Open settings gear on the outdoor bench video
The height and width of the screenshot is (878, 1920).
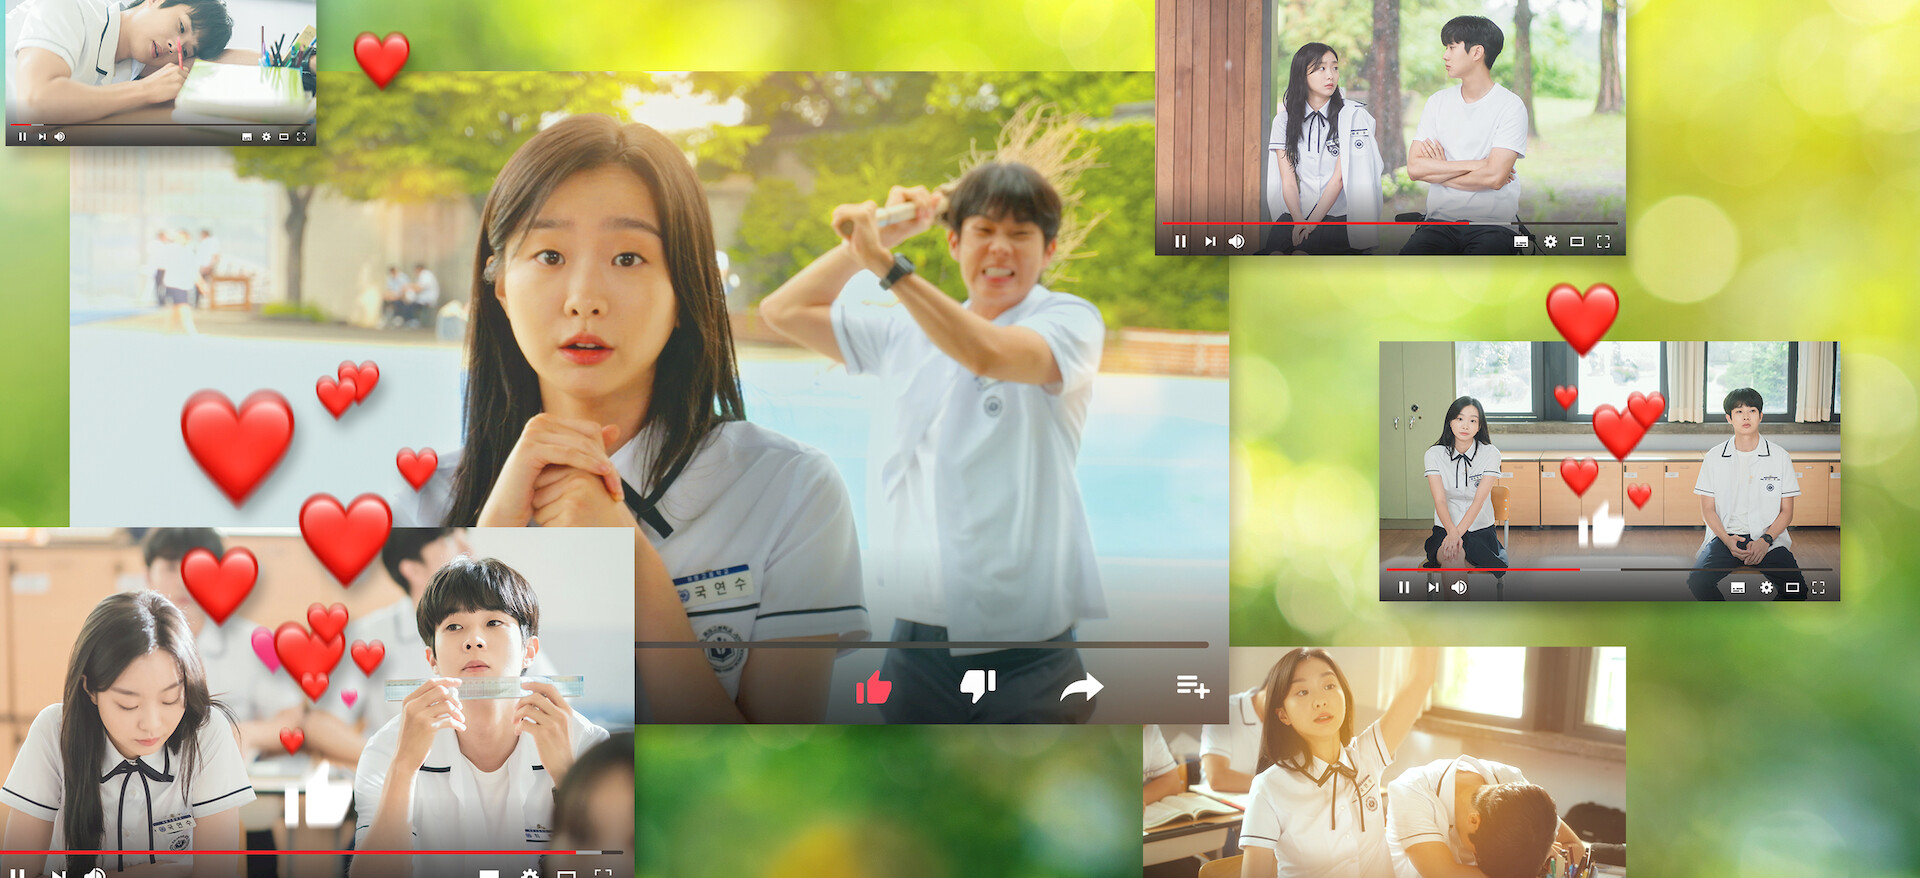1550,242
